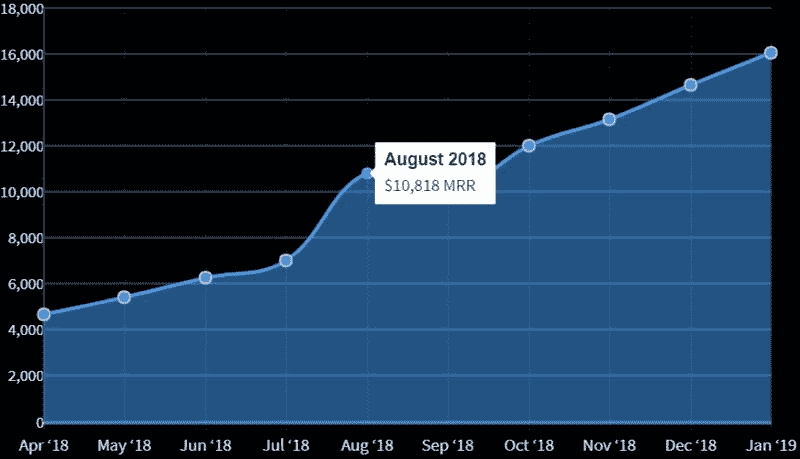Click the Sep '18 x-axis label

tap(448, 445)
